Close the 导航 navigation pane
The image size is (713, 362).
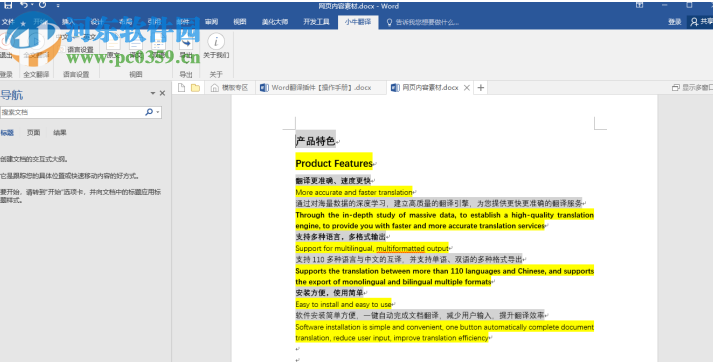click(x=162, y=93)
